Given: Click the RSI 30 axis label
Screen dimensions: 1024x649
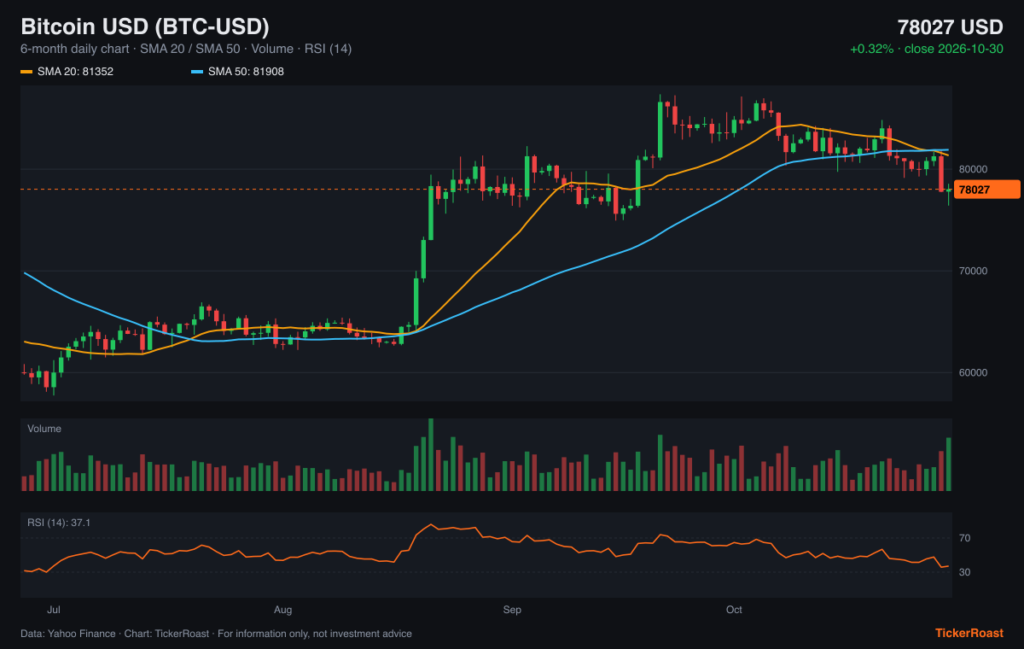Looking at the screenshot, I should pos(965,573).
